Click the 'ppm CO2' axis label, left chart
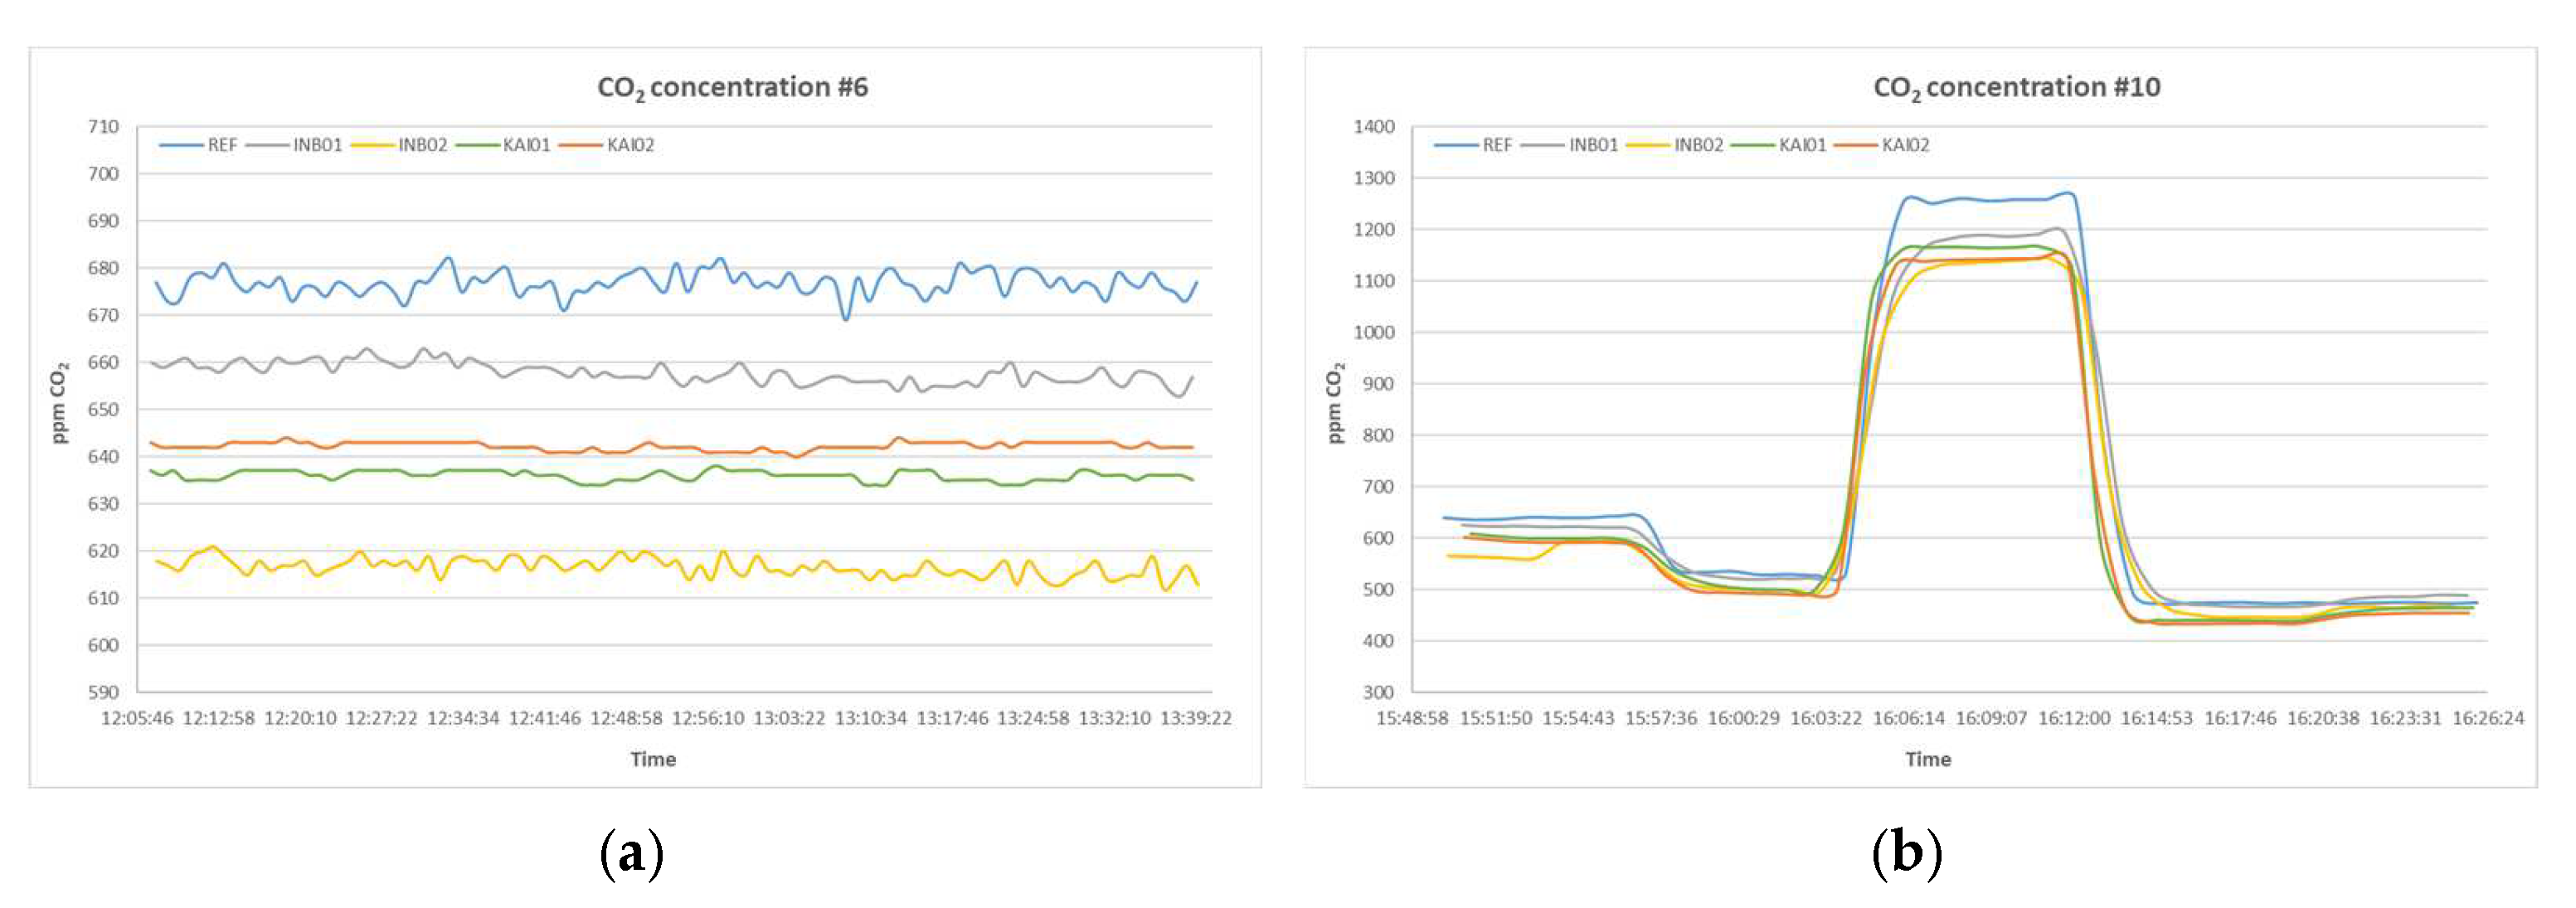Screen dimensions: 2576x908 click(x=60, y=402)
